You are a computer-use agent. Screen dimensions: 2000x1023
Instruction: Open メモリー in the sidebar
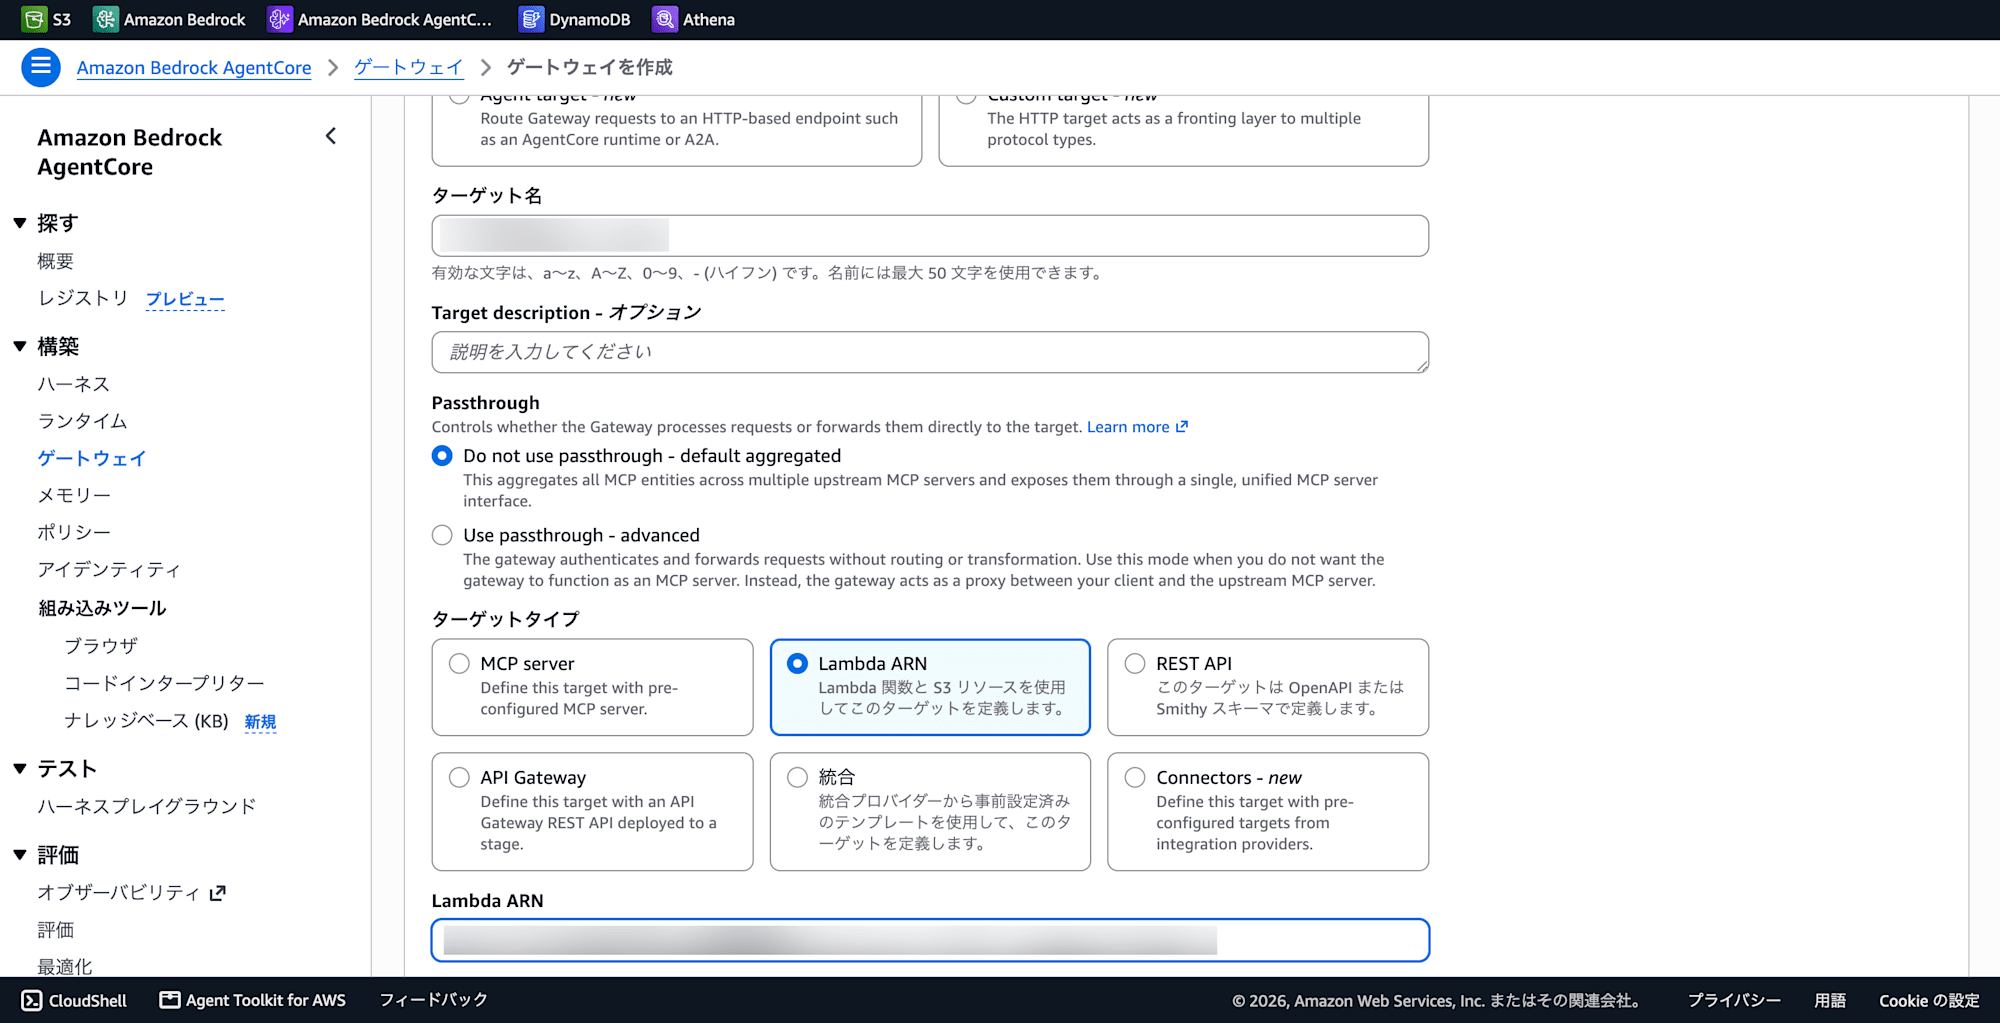click(x=74, y=495)
